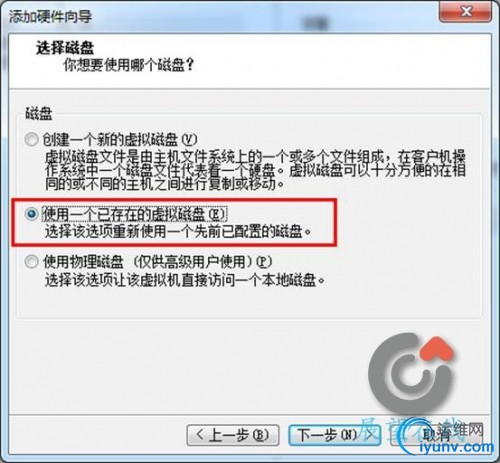Cancel the wizard with 取消 button

coord(437,435)
